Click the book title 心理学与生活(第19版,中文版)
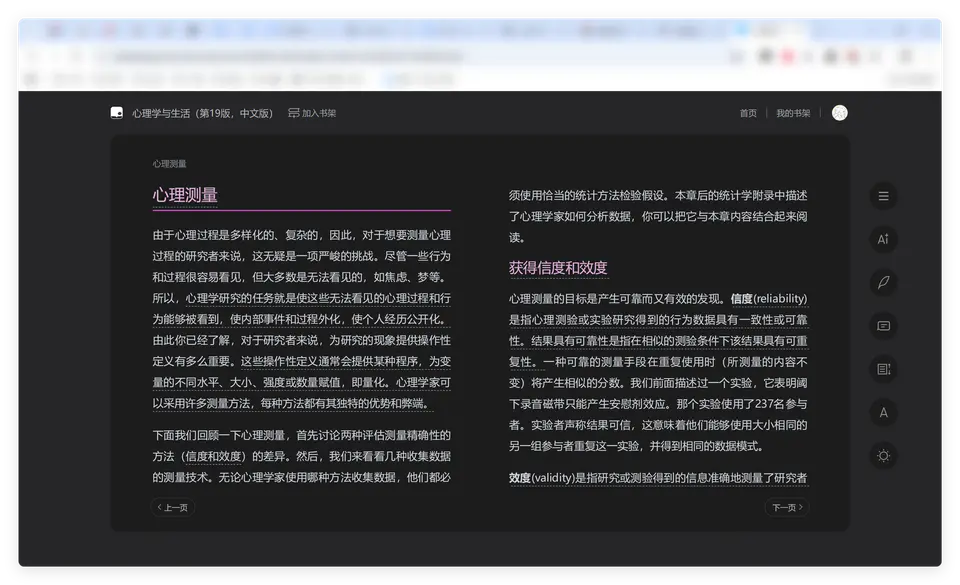 pos(203,113)
